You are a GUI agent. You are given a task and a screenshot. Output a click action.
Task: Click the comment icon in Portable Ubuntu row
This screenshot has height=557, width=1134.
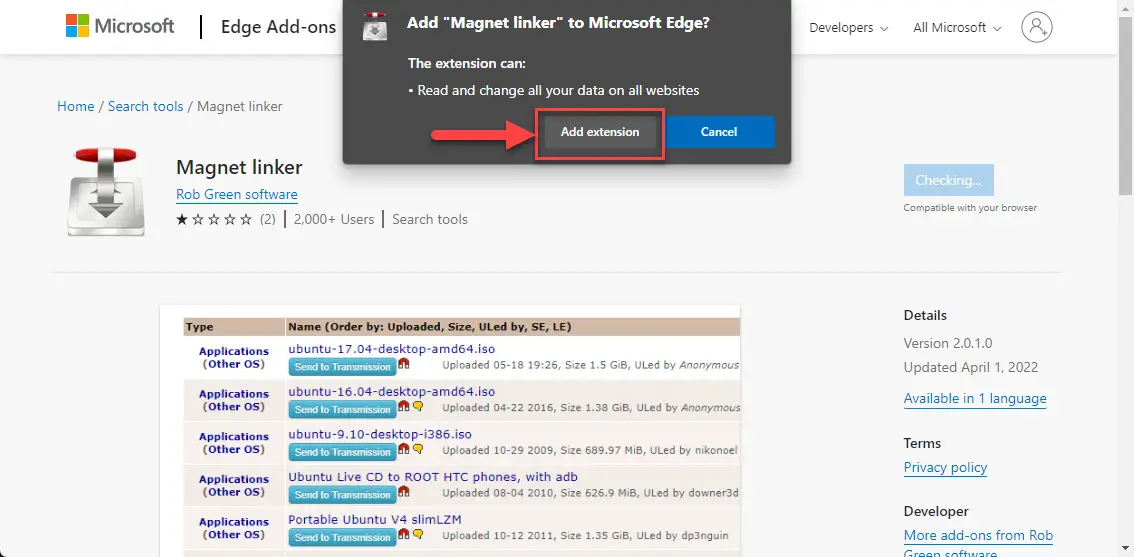tap(417, 535)
